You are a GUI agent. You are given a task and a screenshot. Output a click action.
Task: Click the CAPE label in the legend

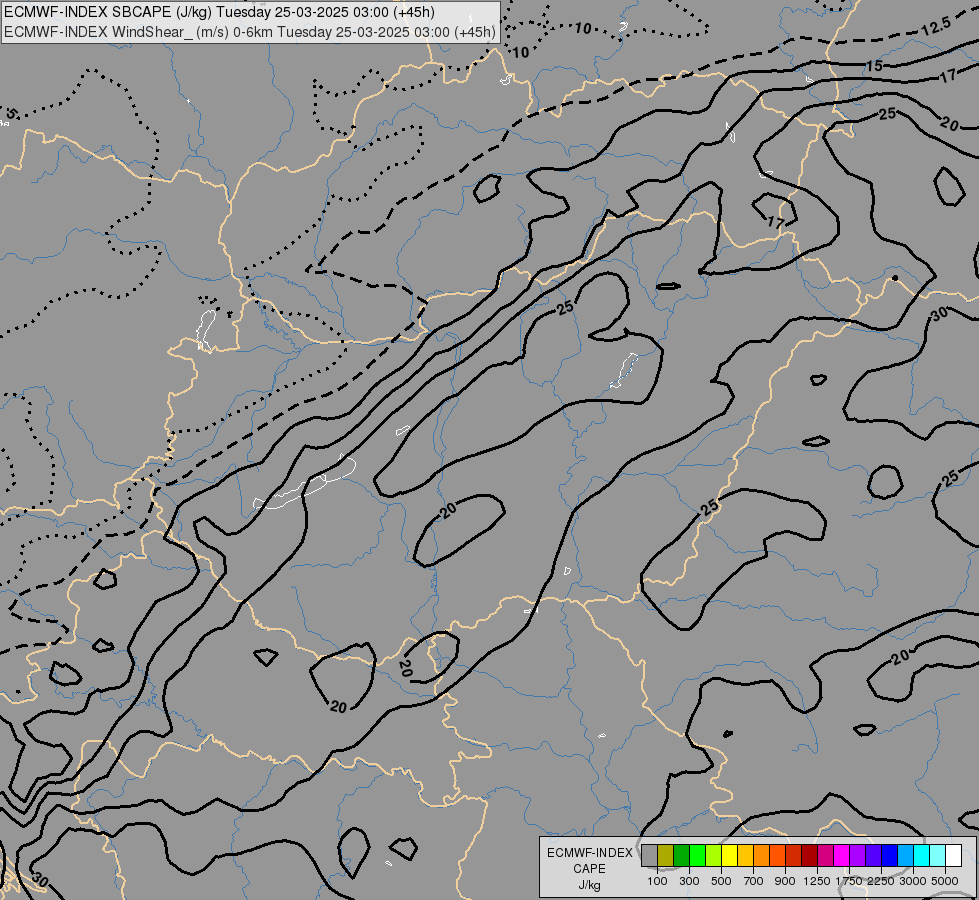(589, 869)
